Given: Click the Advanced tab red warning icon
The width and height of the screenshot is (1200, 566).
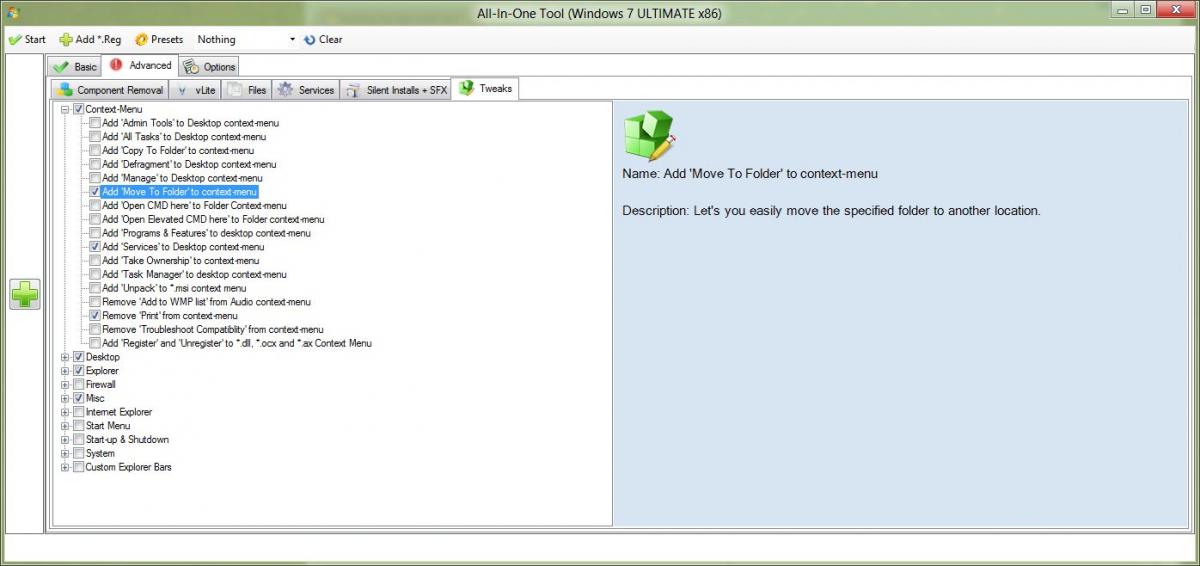Looking at the screenshot, I should tap(116, 65).
